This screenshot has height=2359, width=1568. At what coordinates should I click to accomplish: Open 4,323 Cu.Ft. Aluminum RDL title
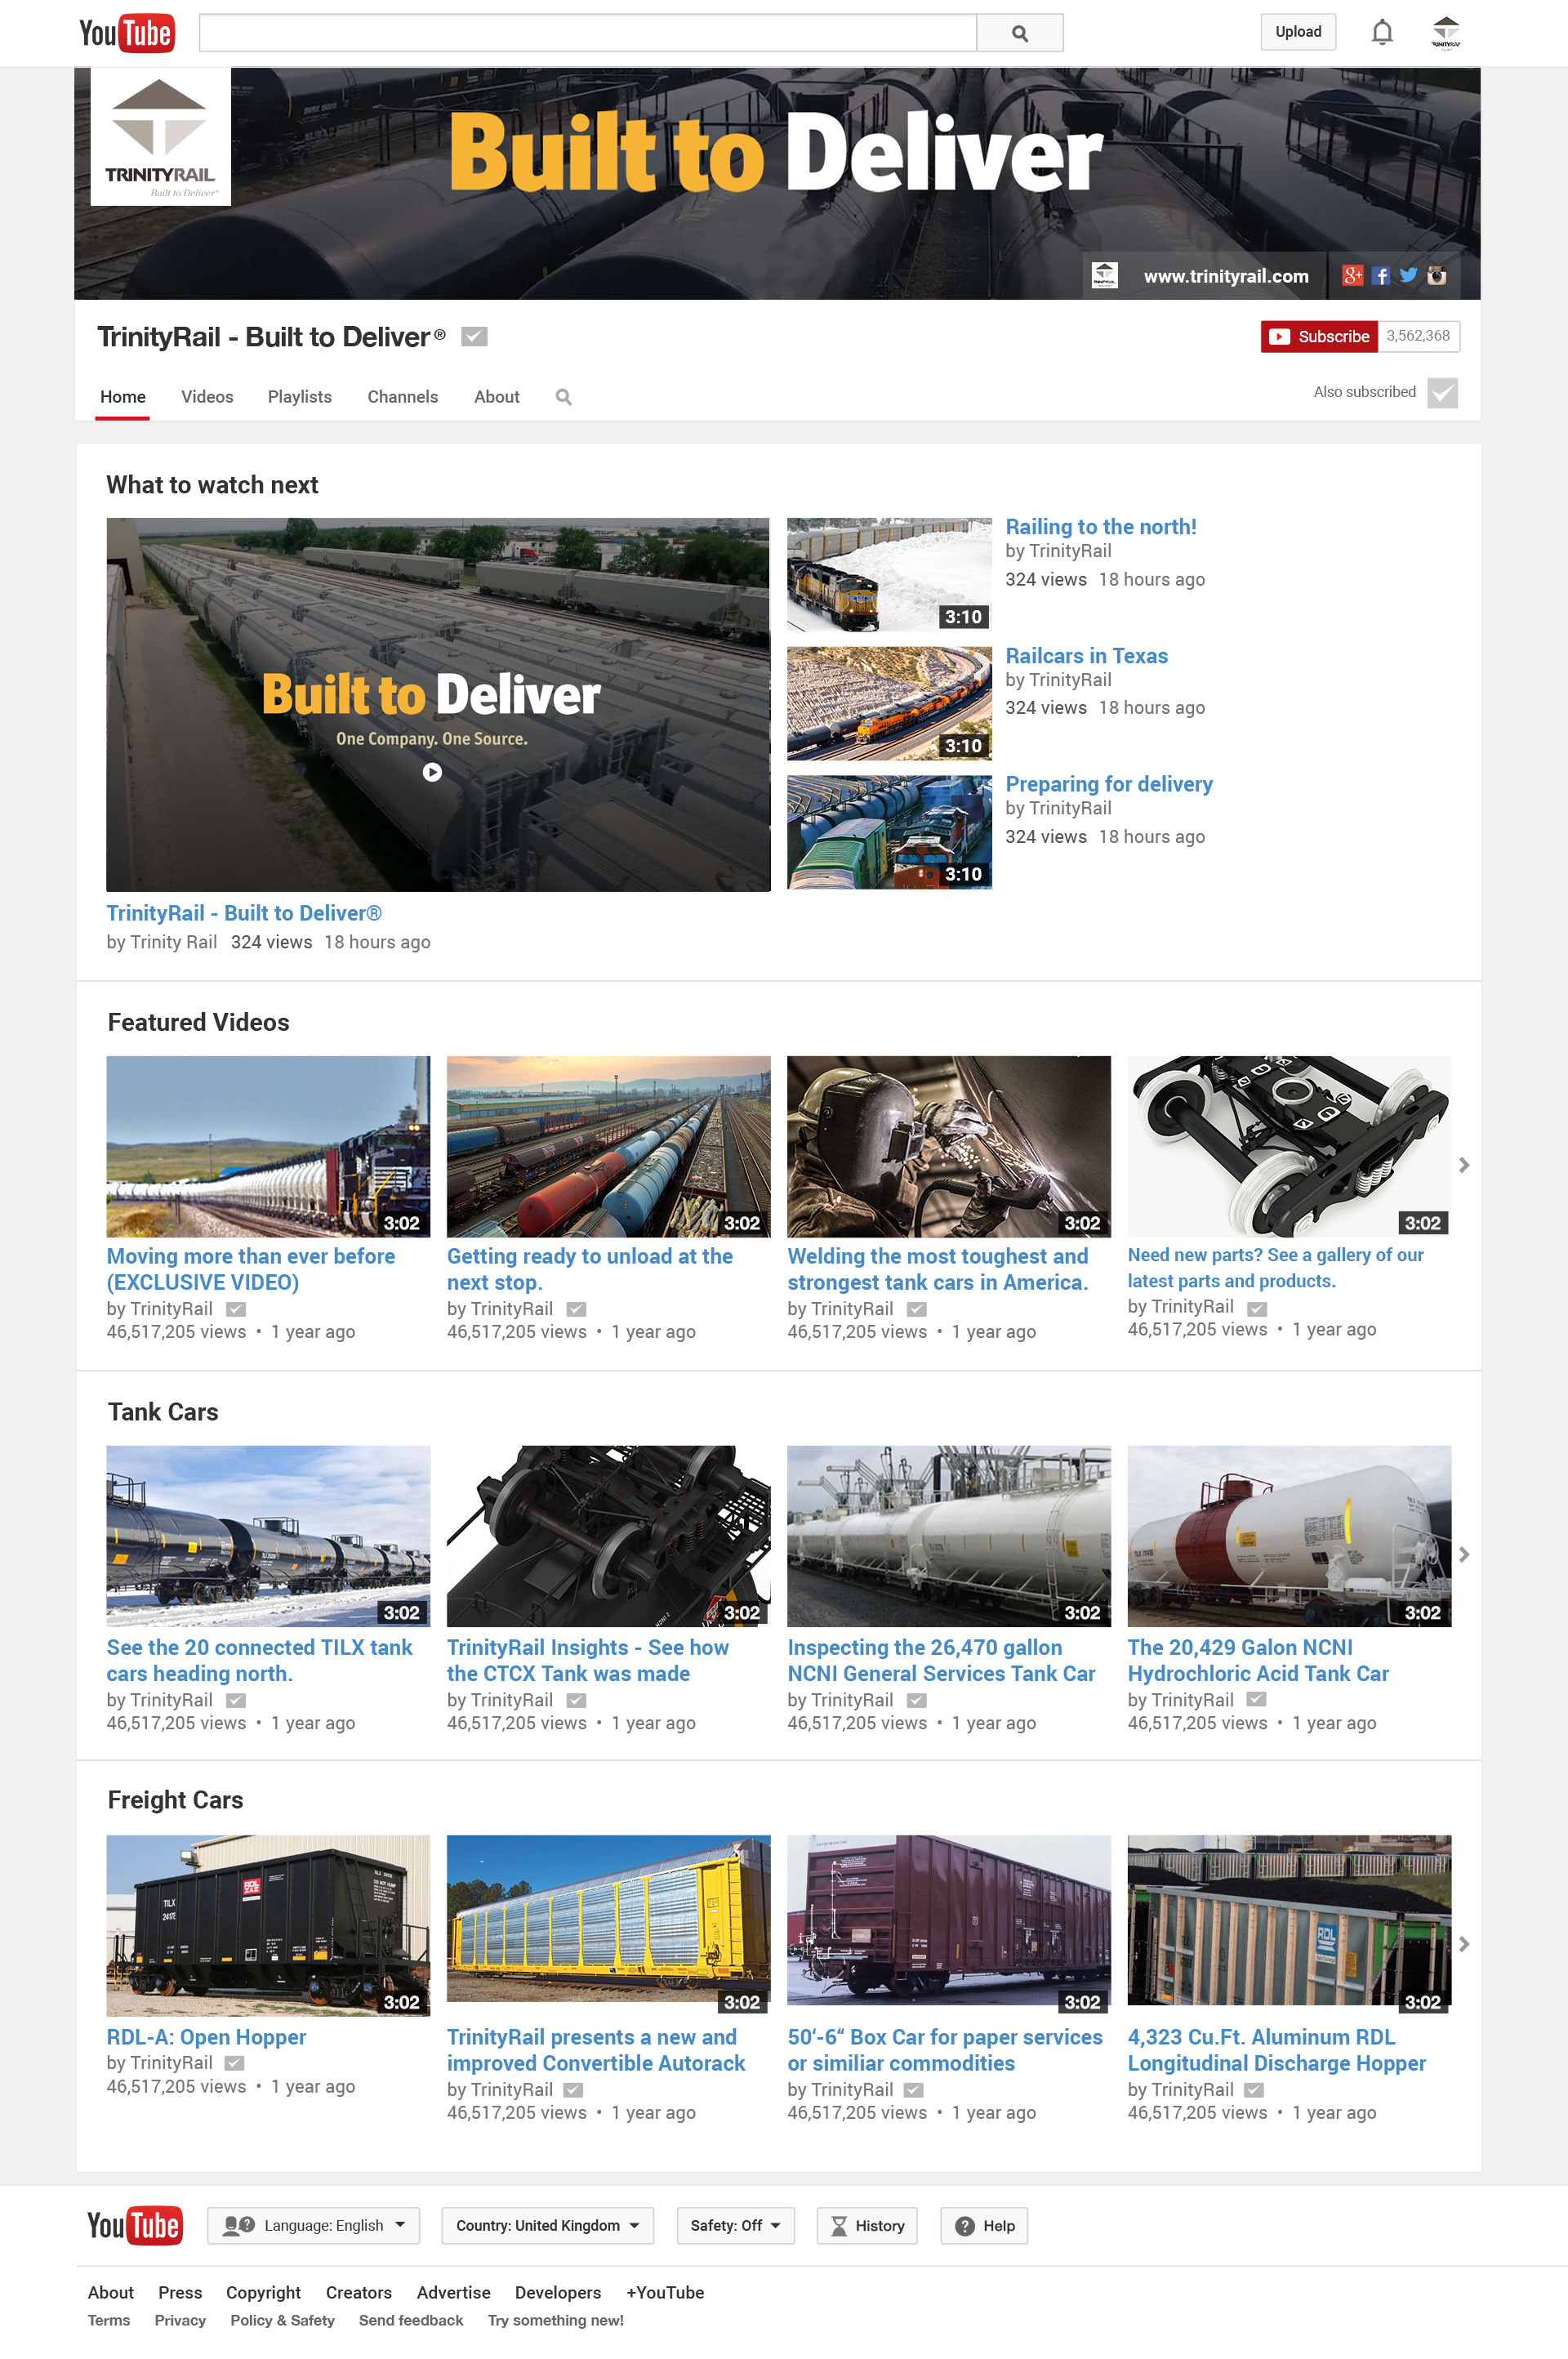point(1277,2050)
